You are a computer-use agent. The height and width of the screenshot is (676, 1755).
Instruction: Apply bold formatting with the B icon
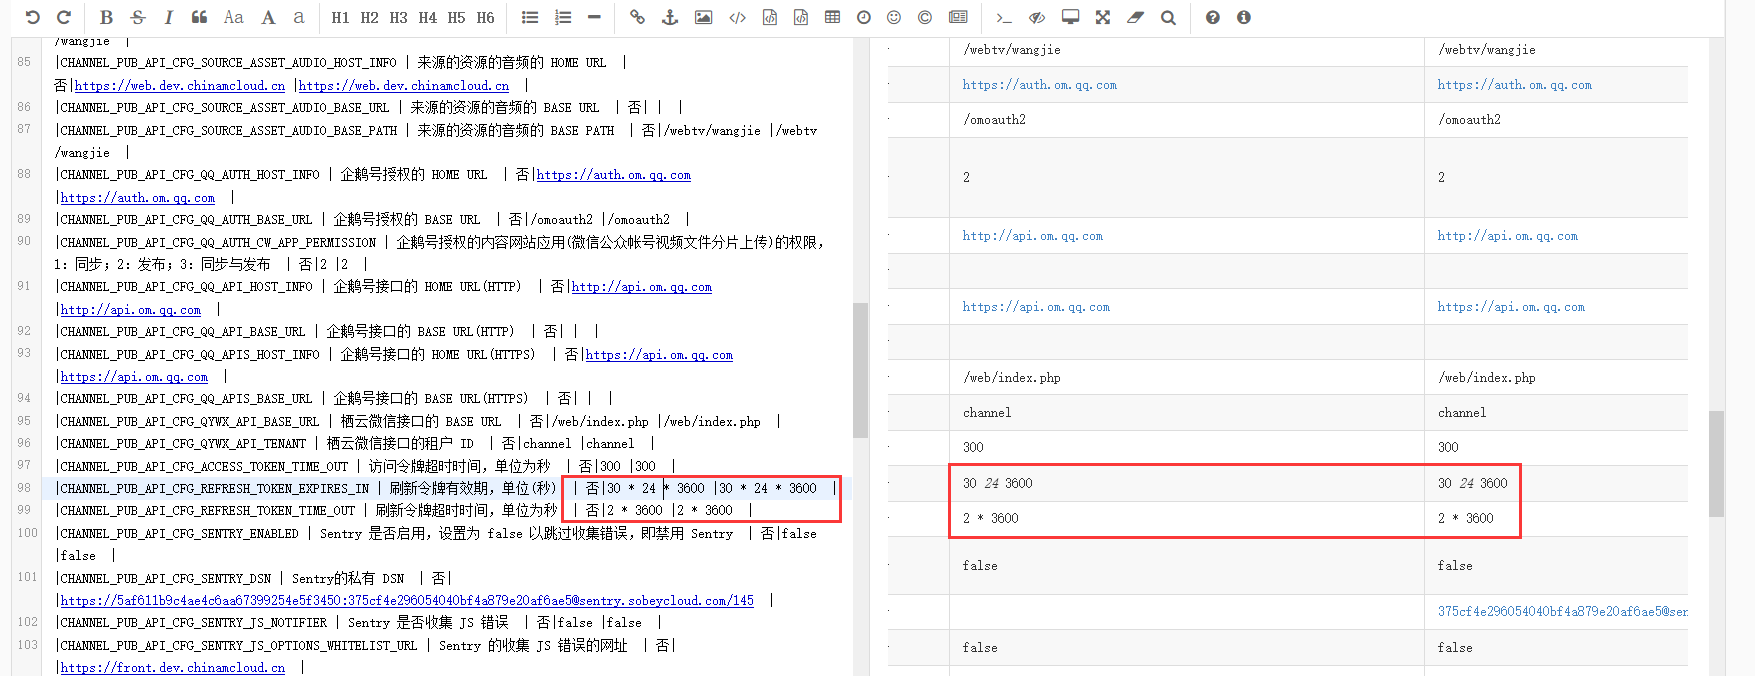tap(107, 17)
